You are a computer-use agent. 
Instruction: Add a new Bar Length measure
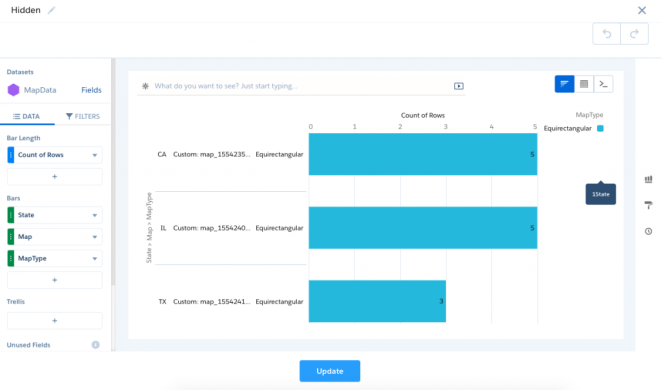point(54,177)
